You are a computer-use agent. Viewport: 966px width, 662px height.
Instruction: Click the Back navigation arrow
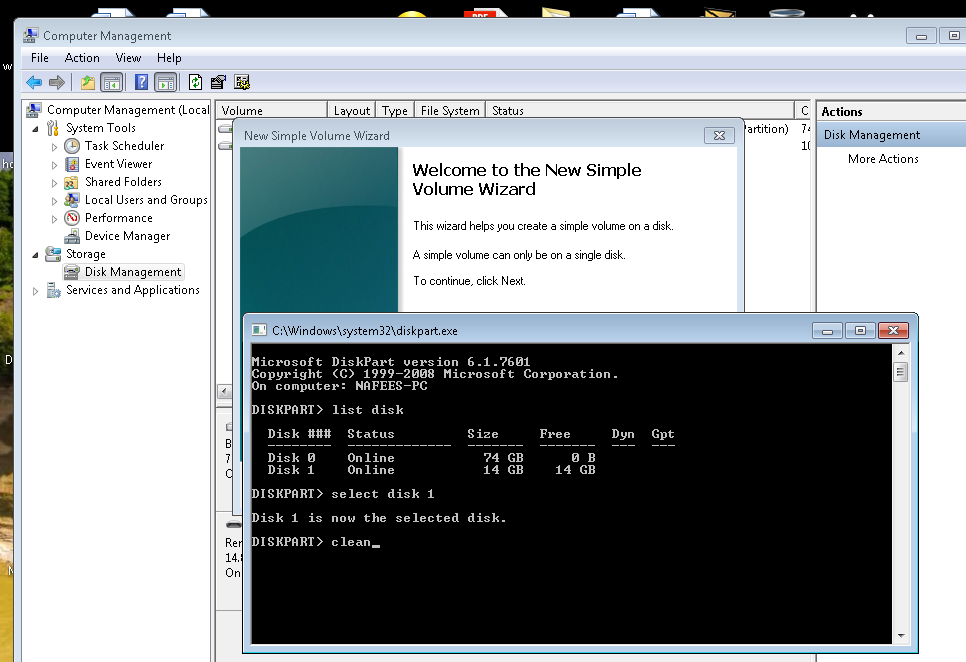(33, 82)
